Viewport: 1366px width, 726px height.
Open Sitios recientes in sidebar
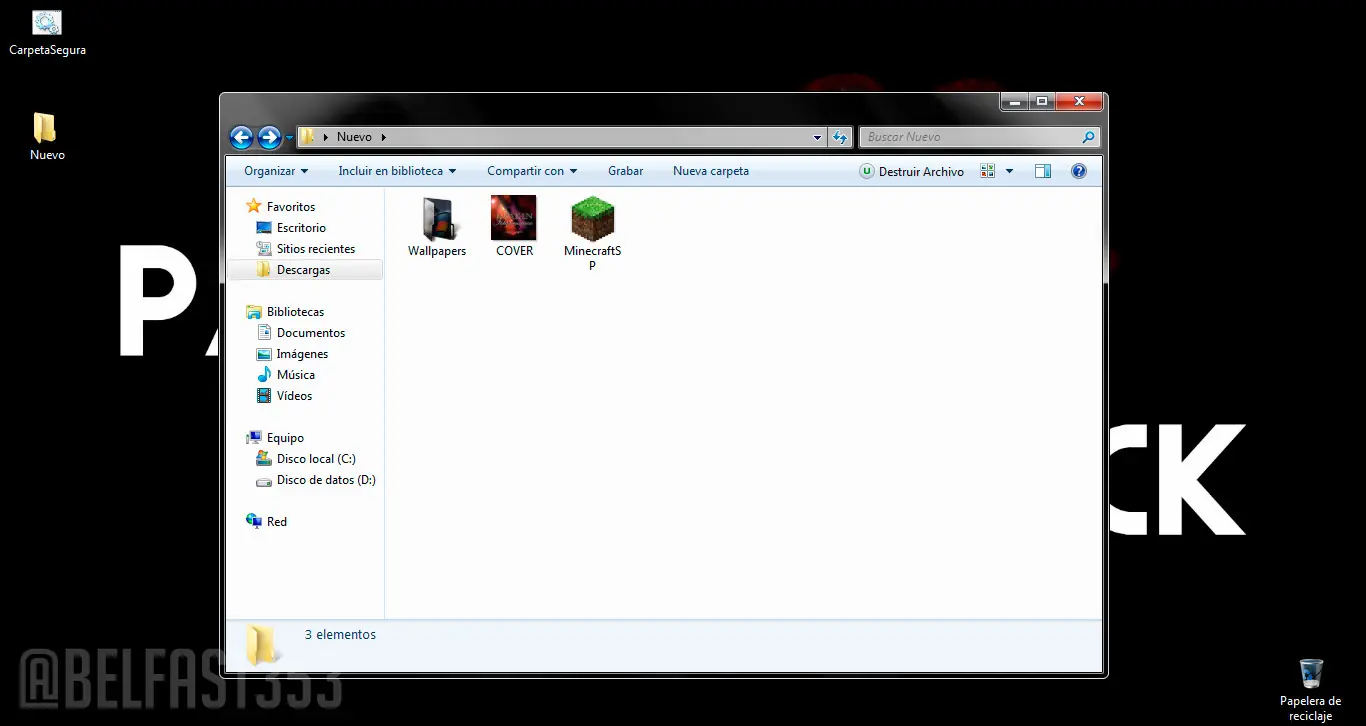(305, 249)
